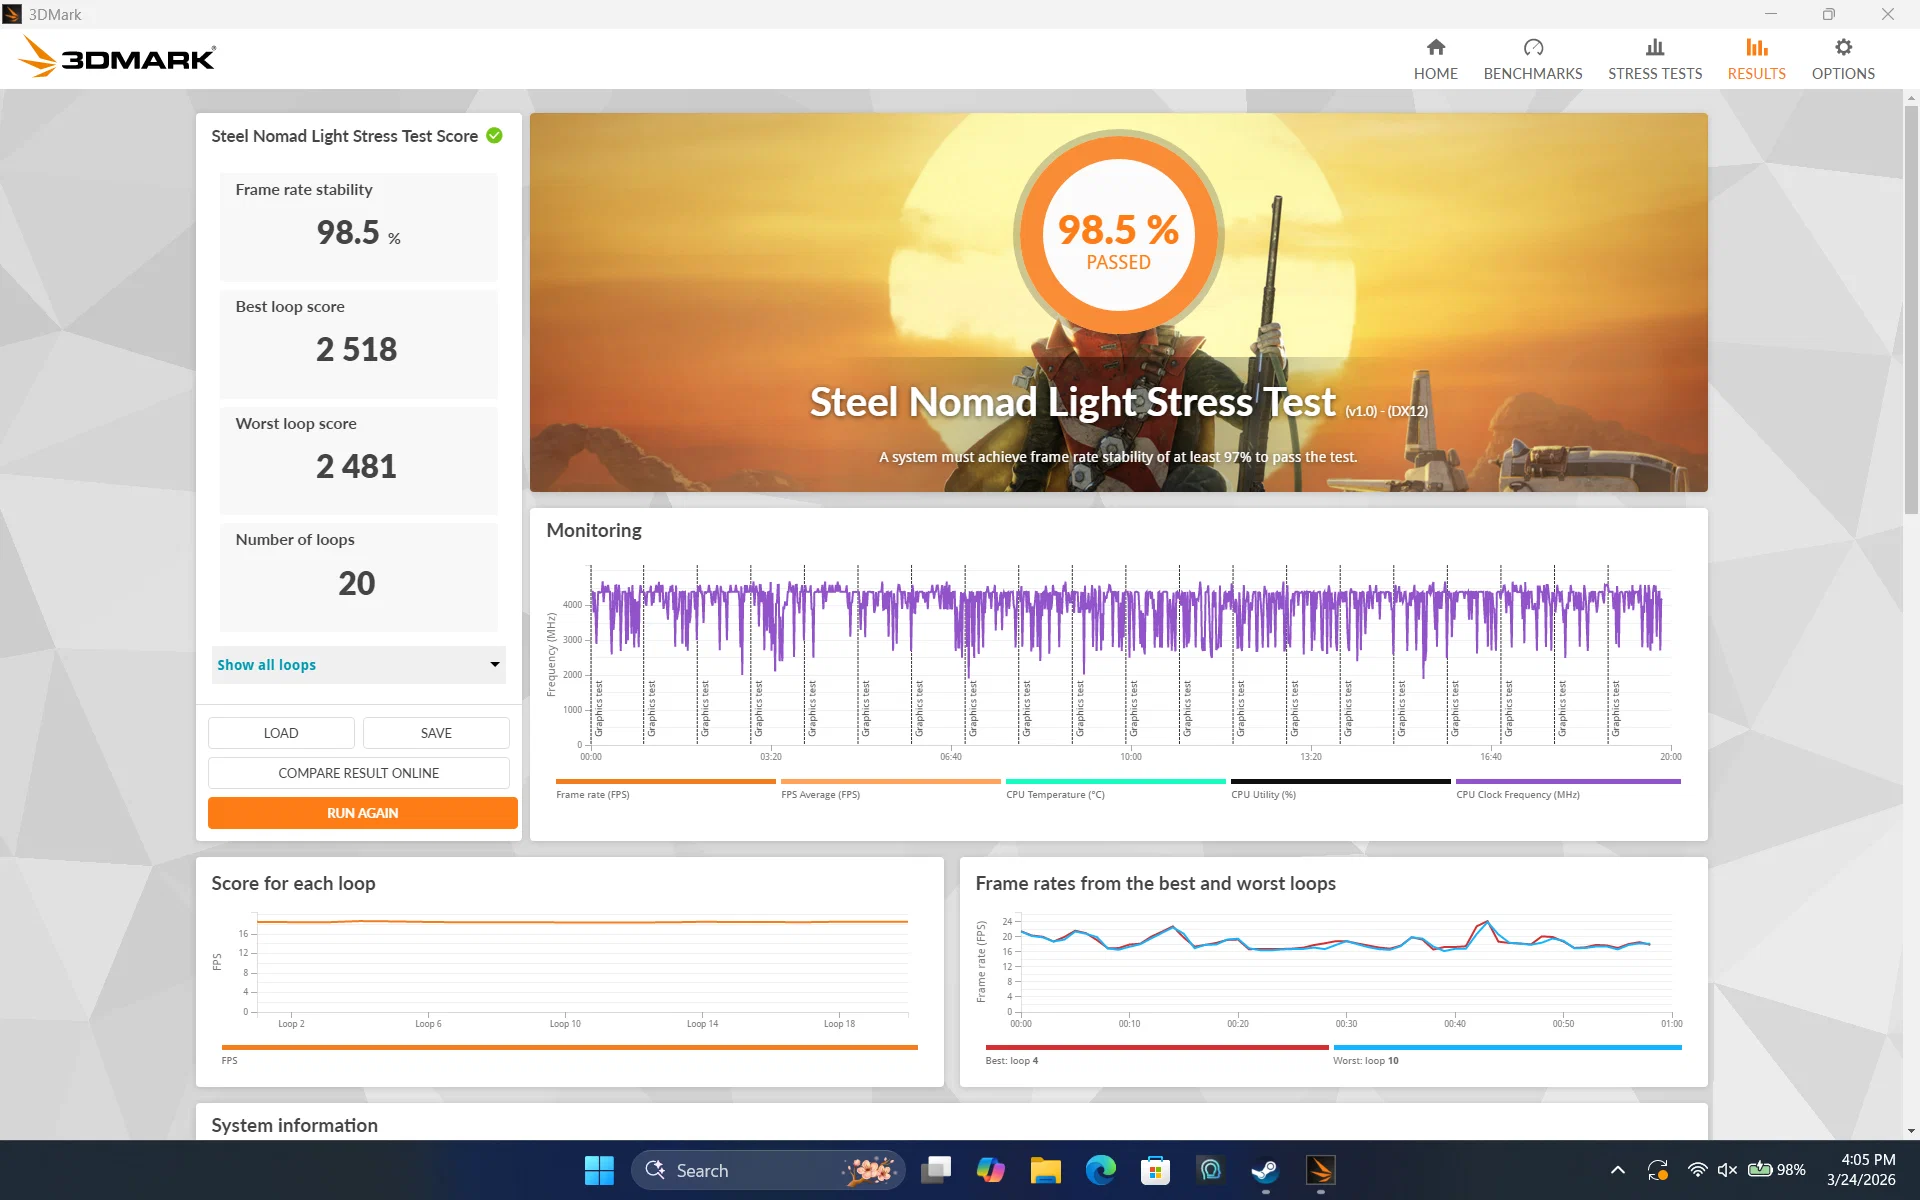Click the 98.5 % PASSED circle
Screen dimensions: 1920x1200
point(1118,235)
